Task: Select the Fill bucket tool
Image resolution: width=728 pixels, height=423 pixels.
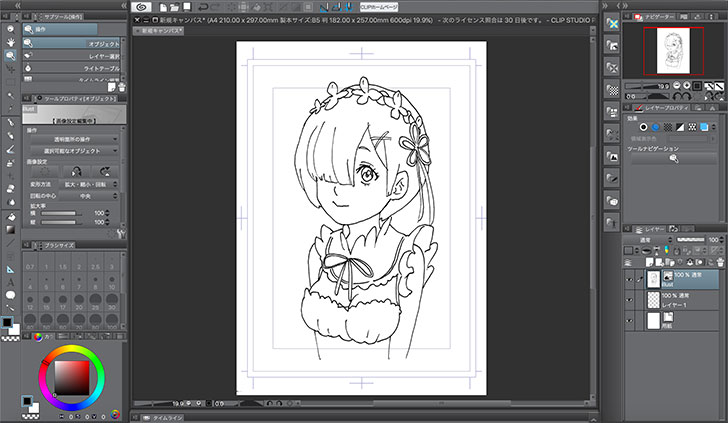Action: (x=10, y=216)
